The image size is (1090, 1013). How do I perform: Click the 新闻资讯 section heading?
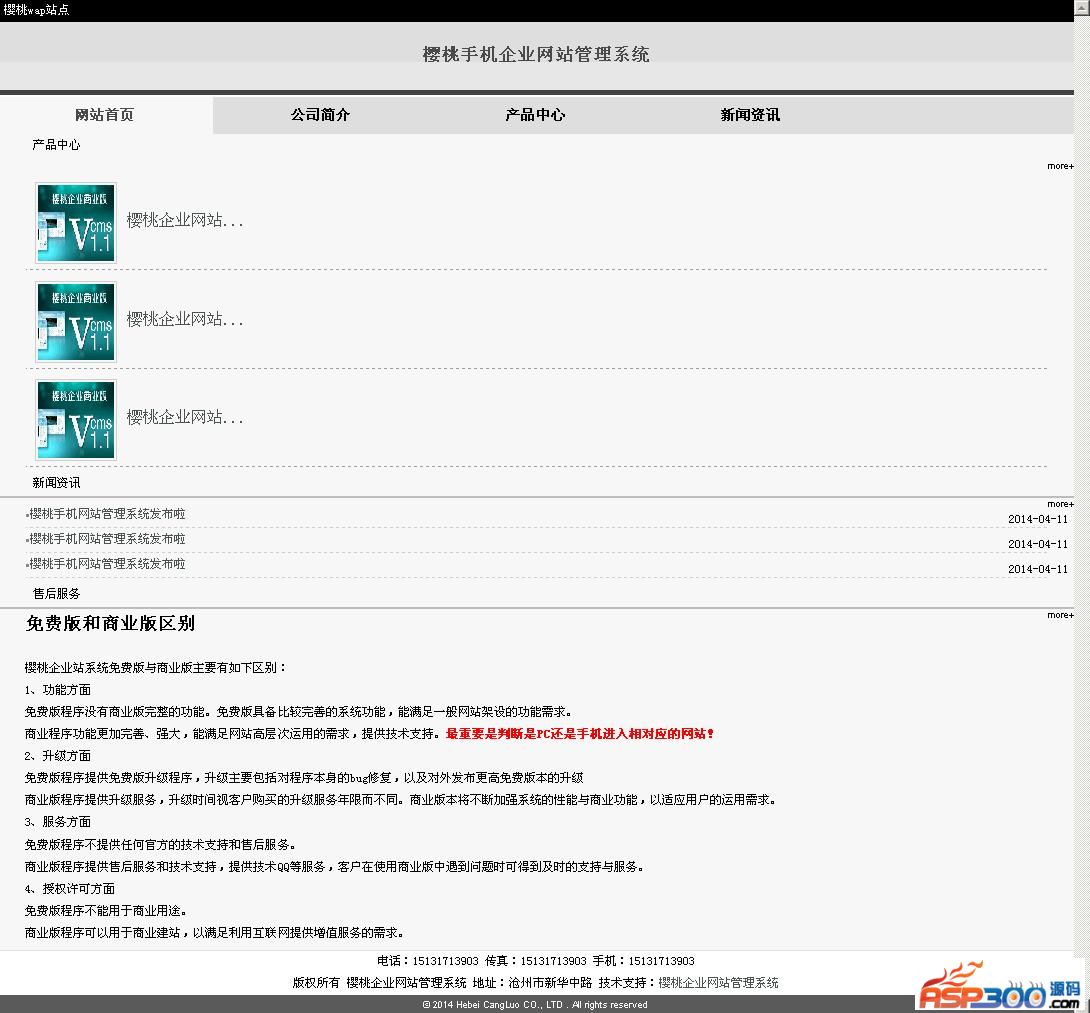coord(56,483)
